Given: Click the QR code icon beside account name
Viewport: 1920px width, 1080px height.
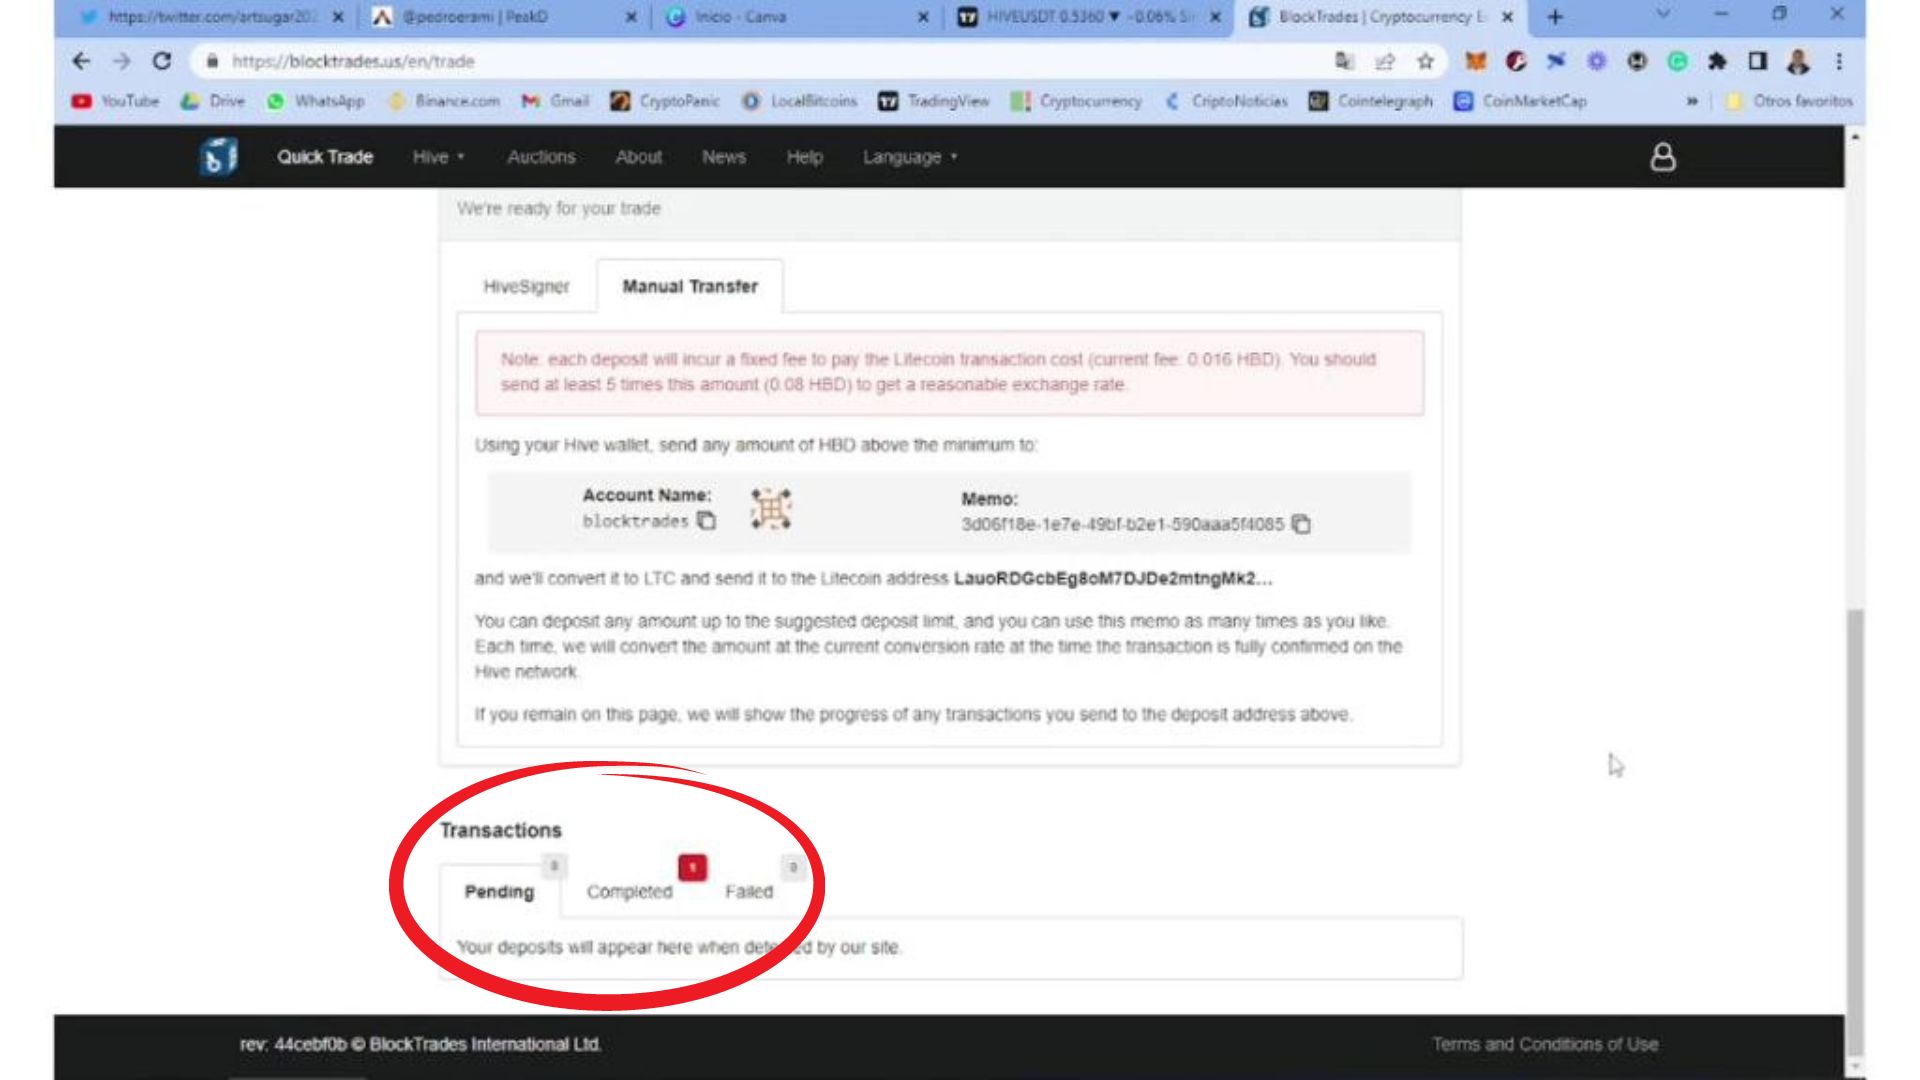Looking at the screenshot, I should [771, 509].
